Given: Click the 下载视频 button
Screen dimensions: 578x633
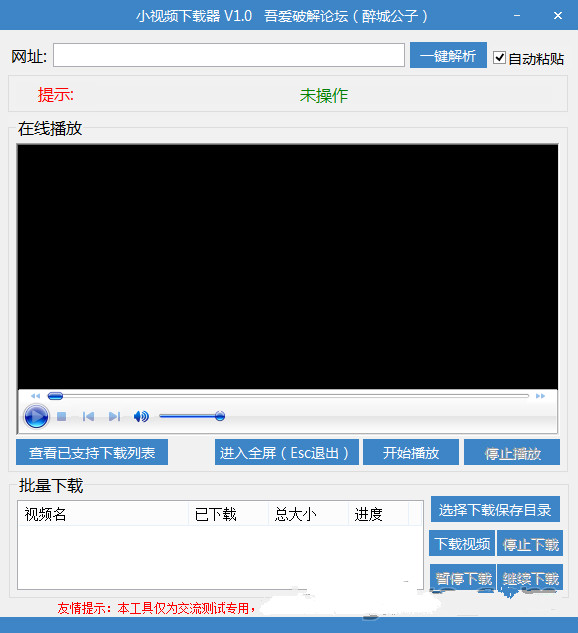Looking at the screenshot, I should [x=462, y=543].
